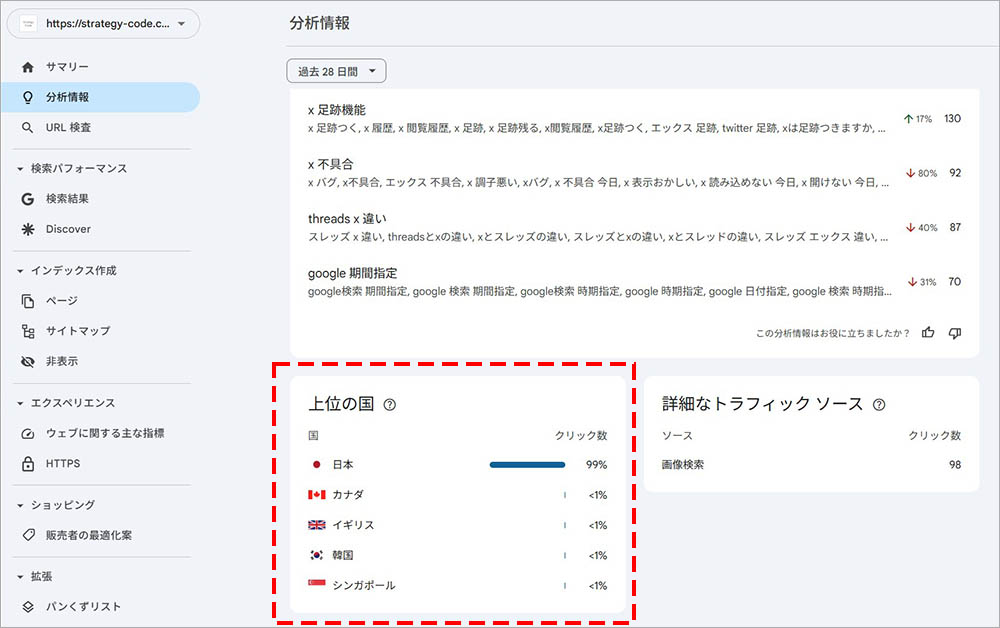Open the 分析情報 menu item

pyautogui.click(x=68, y=97)
